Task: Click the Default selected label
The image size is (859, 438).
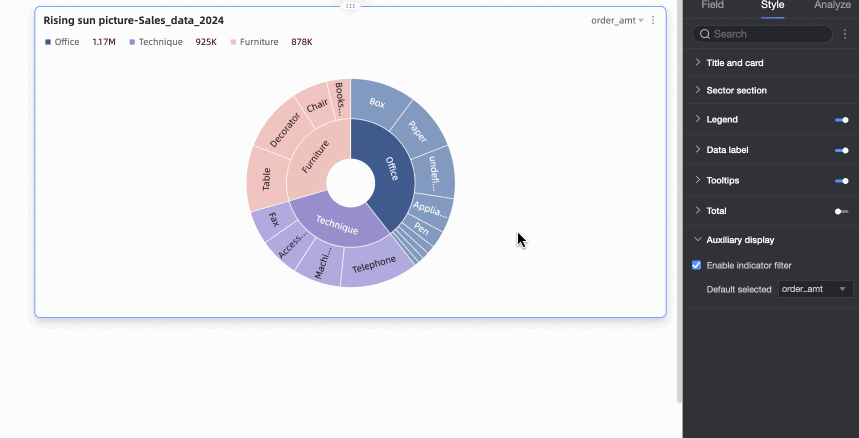Action: [738, 289]
